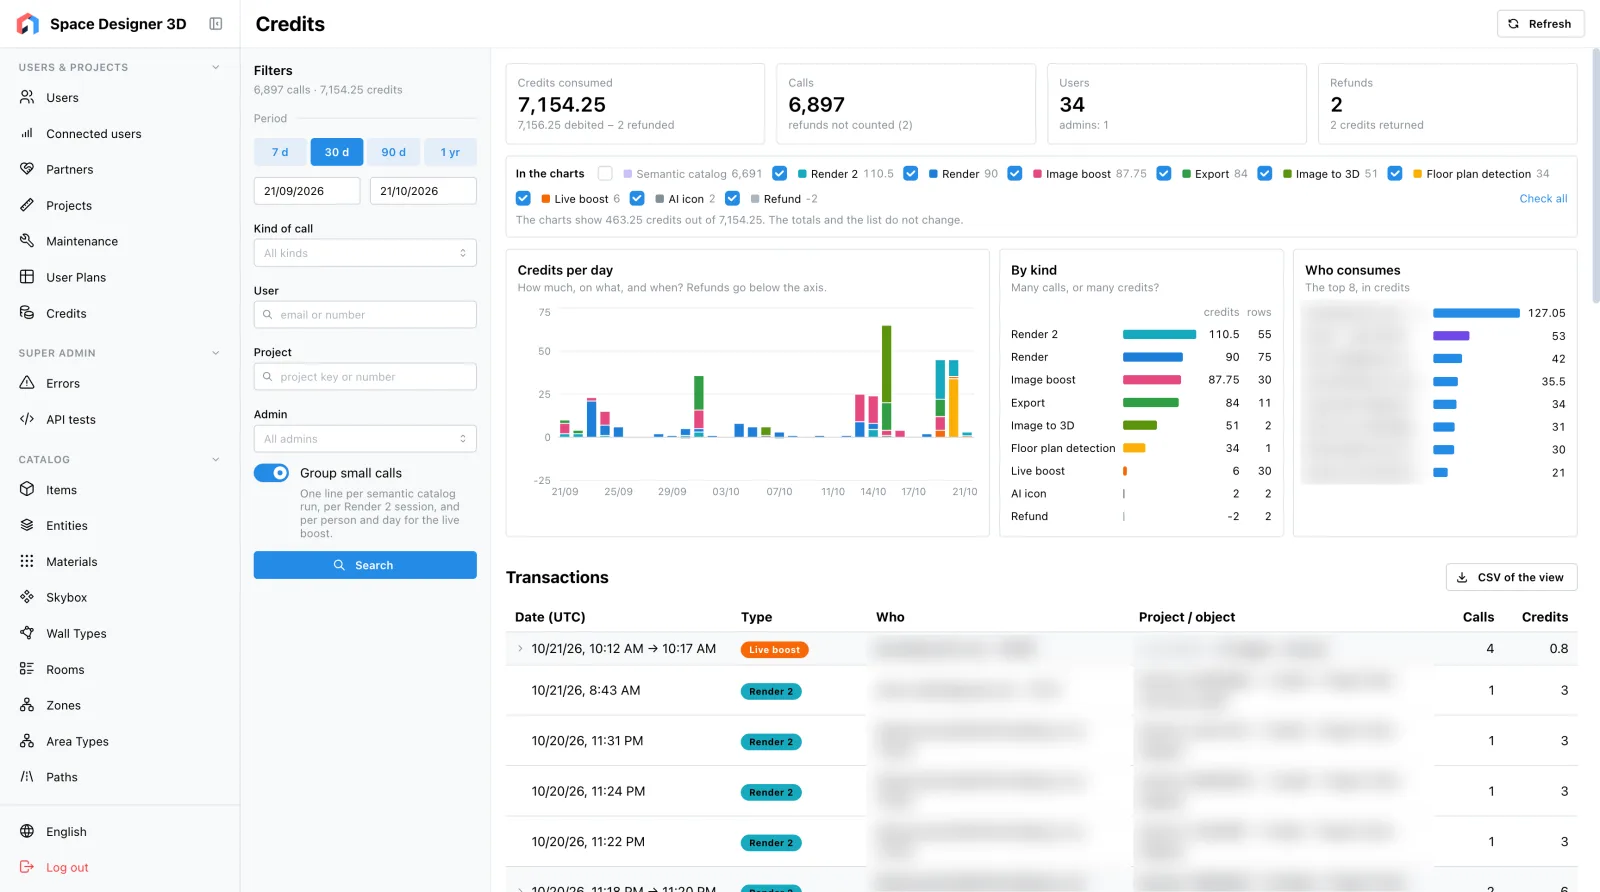The image size is (1600, 892).
Task: Open Materials via its dots grid icon
Action: point(27,562)
